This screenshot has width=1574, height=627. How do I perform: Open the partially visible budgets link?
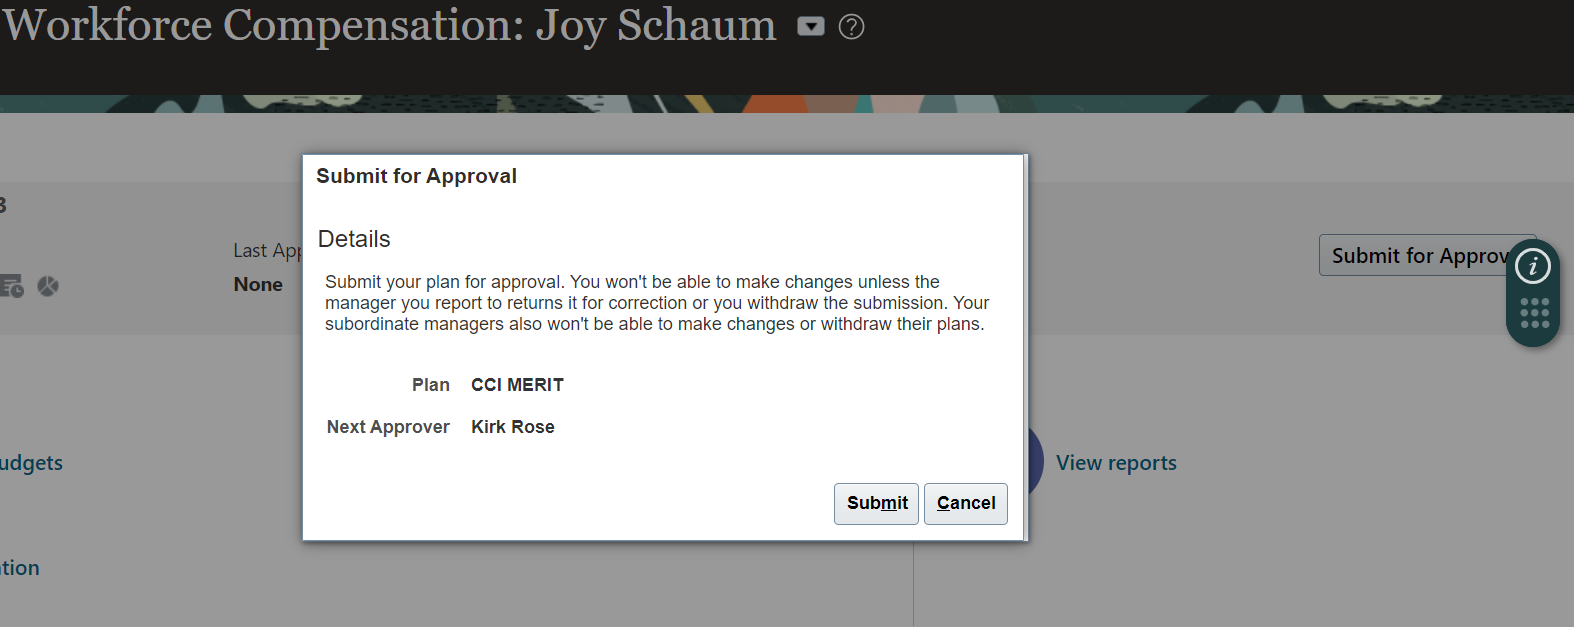(31, 463)
